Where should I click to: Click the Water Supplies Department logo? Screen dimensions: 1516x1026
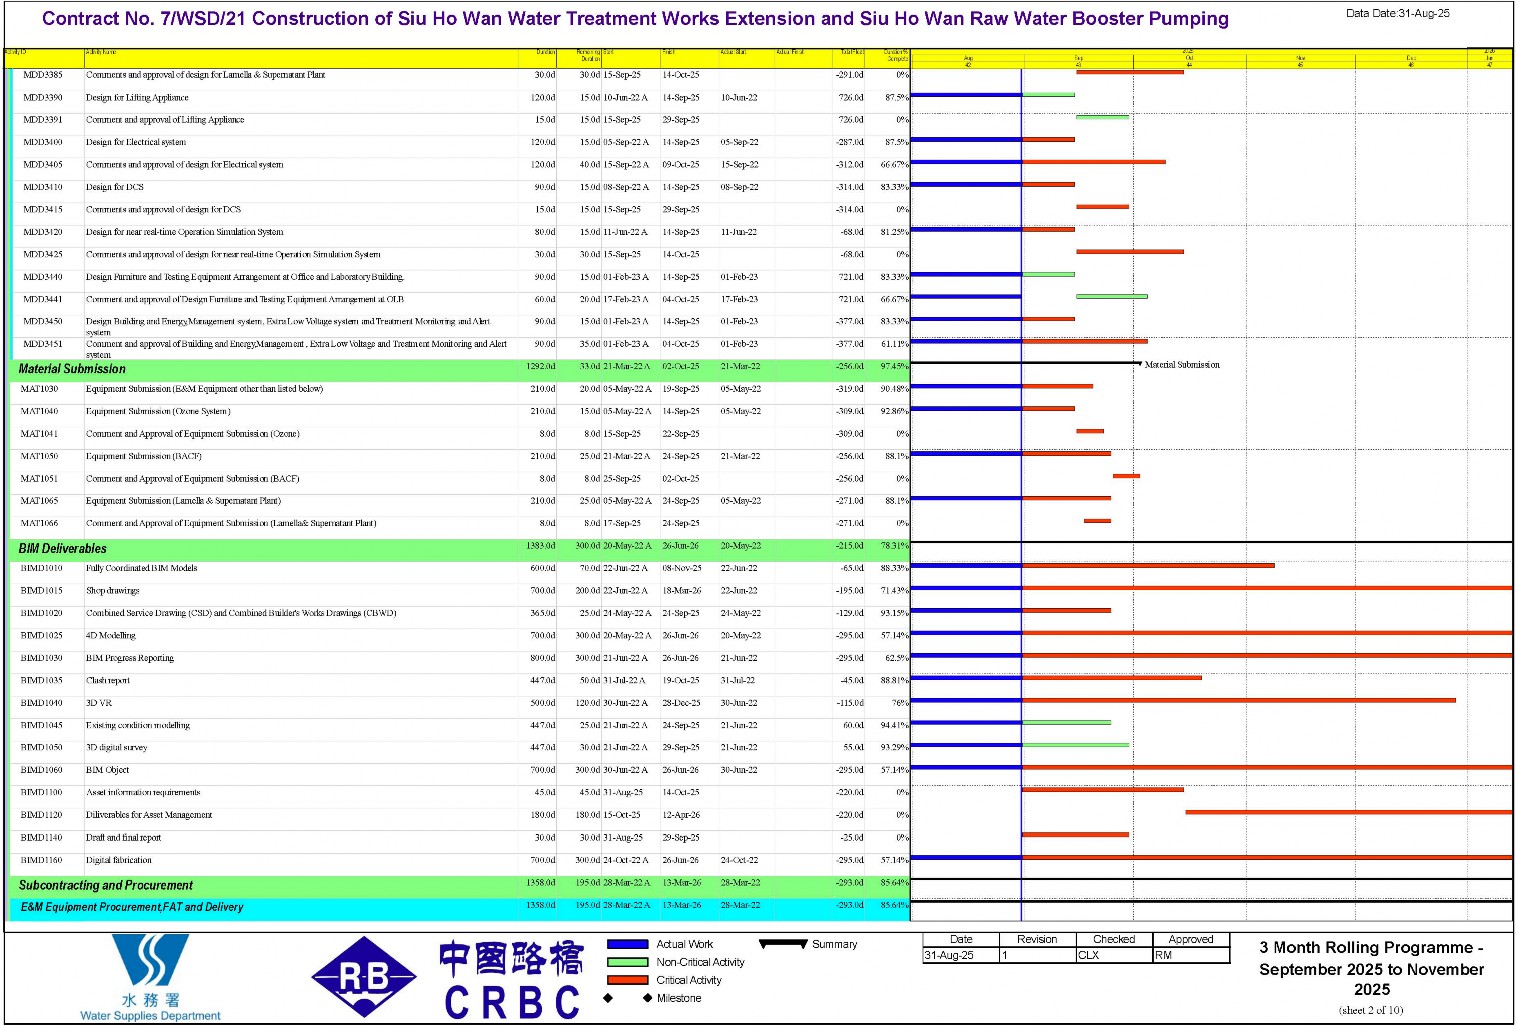pos(150,977)
